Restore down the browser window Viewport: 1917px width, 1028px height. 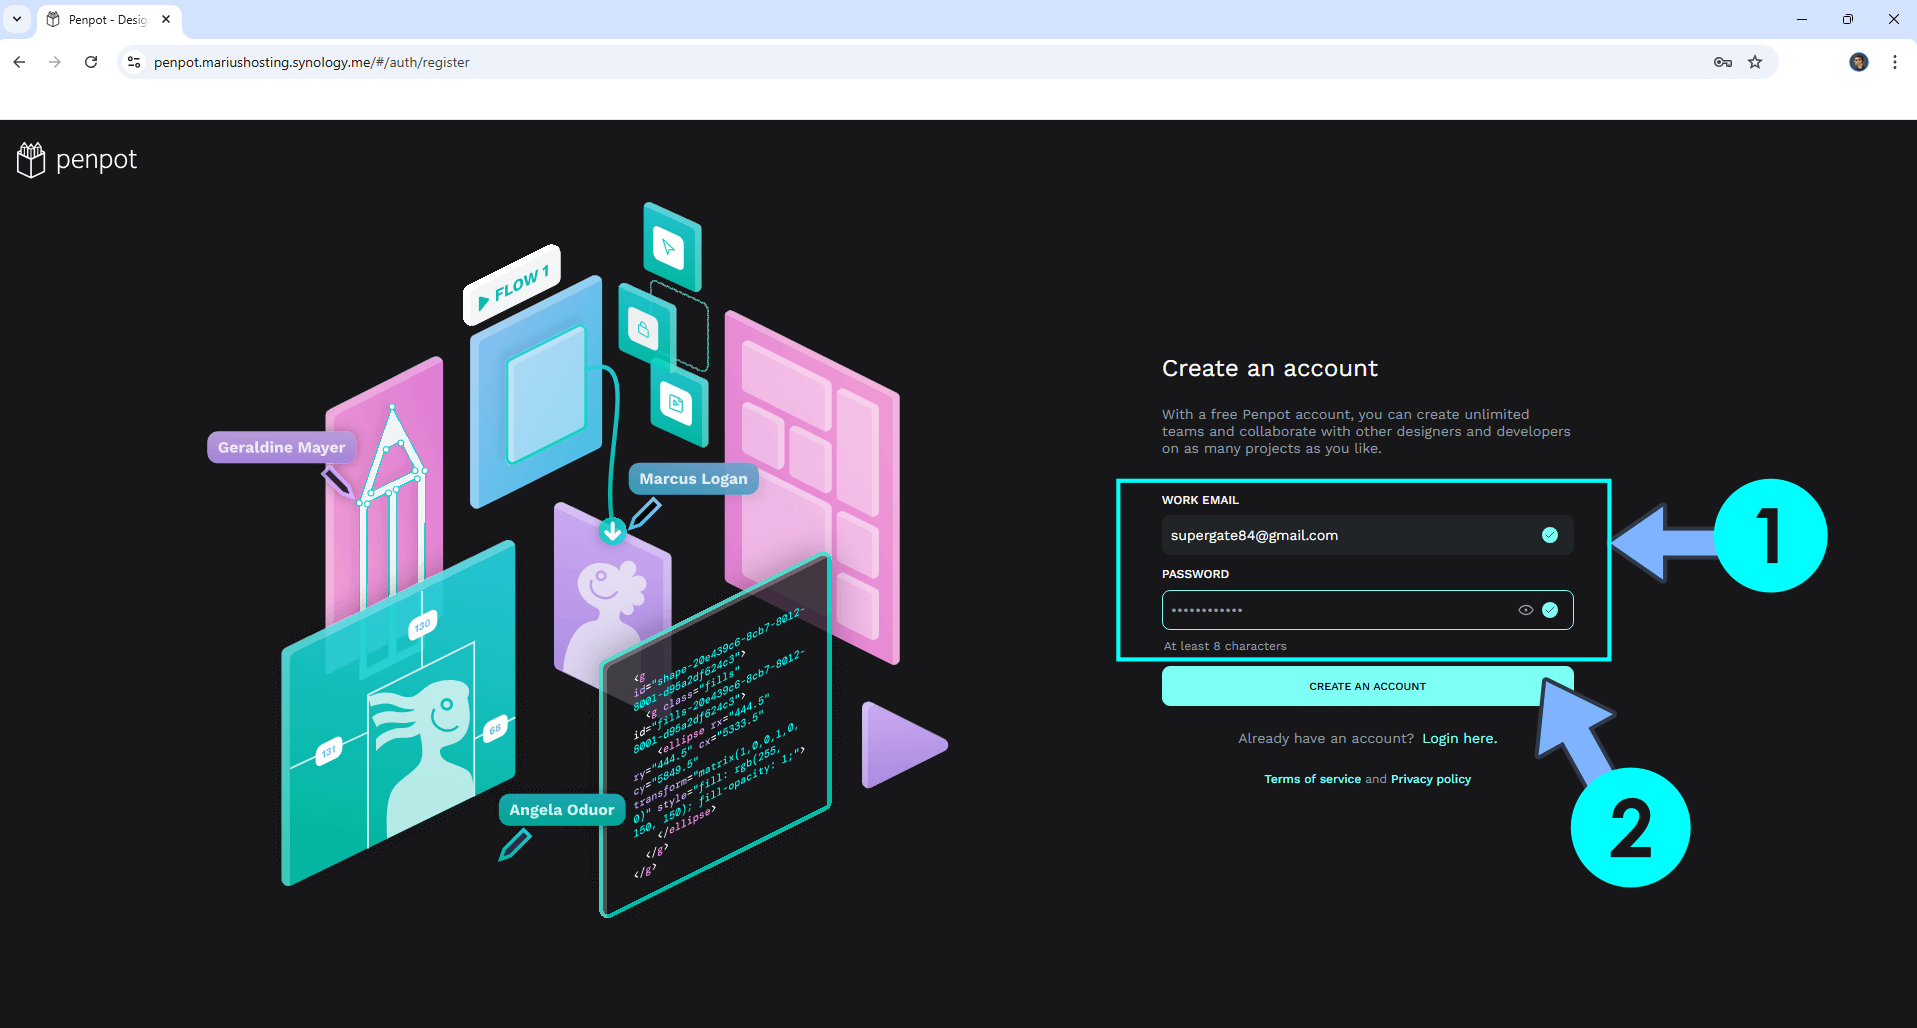[x=1848, y=19]
